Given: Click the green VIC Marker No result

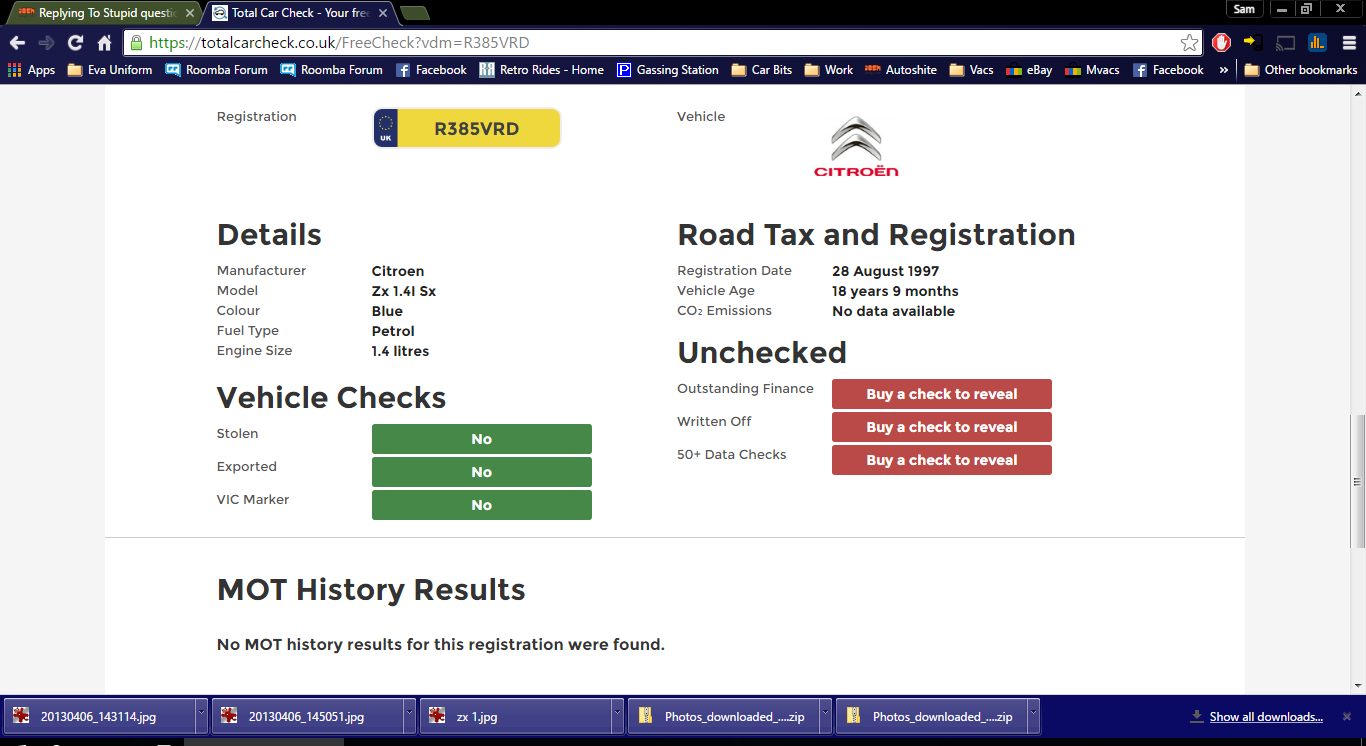Looking at the screenshot, I should pyautogui.click(x=482, y=505).
